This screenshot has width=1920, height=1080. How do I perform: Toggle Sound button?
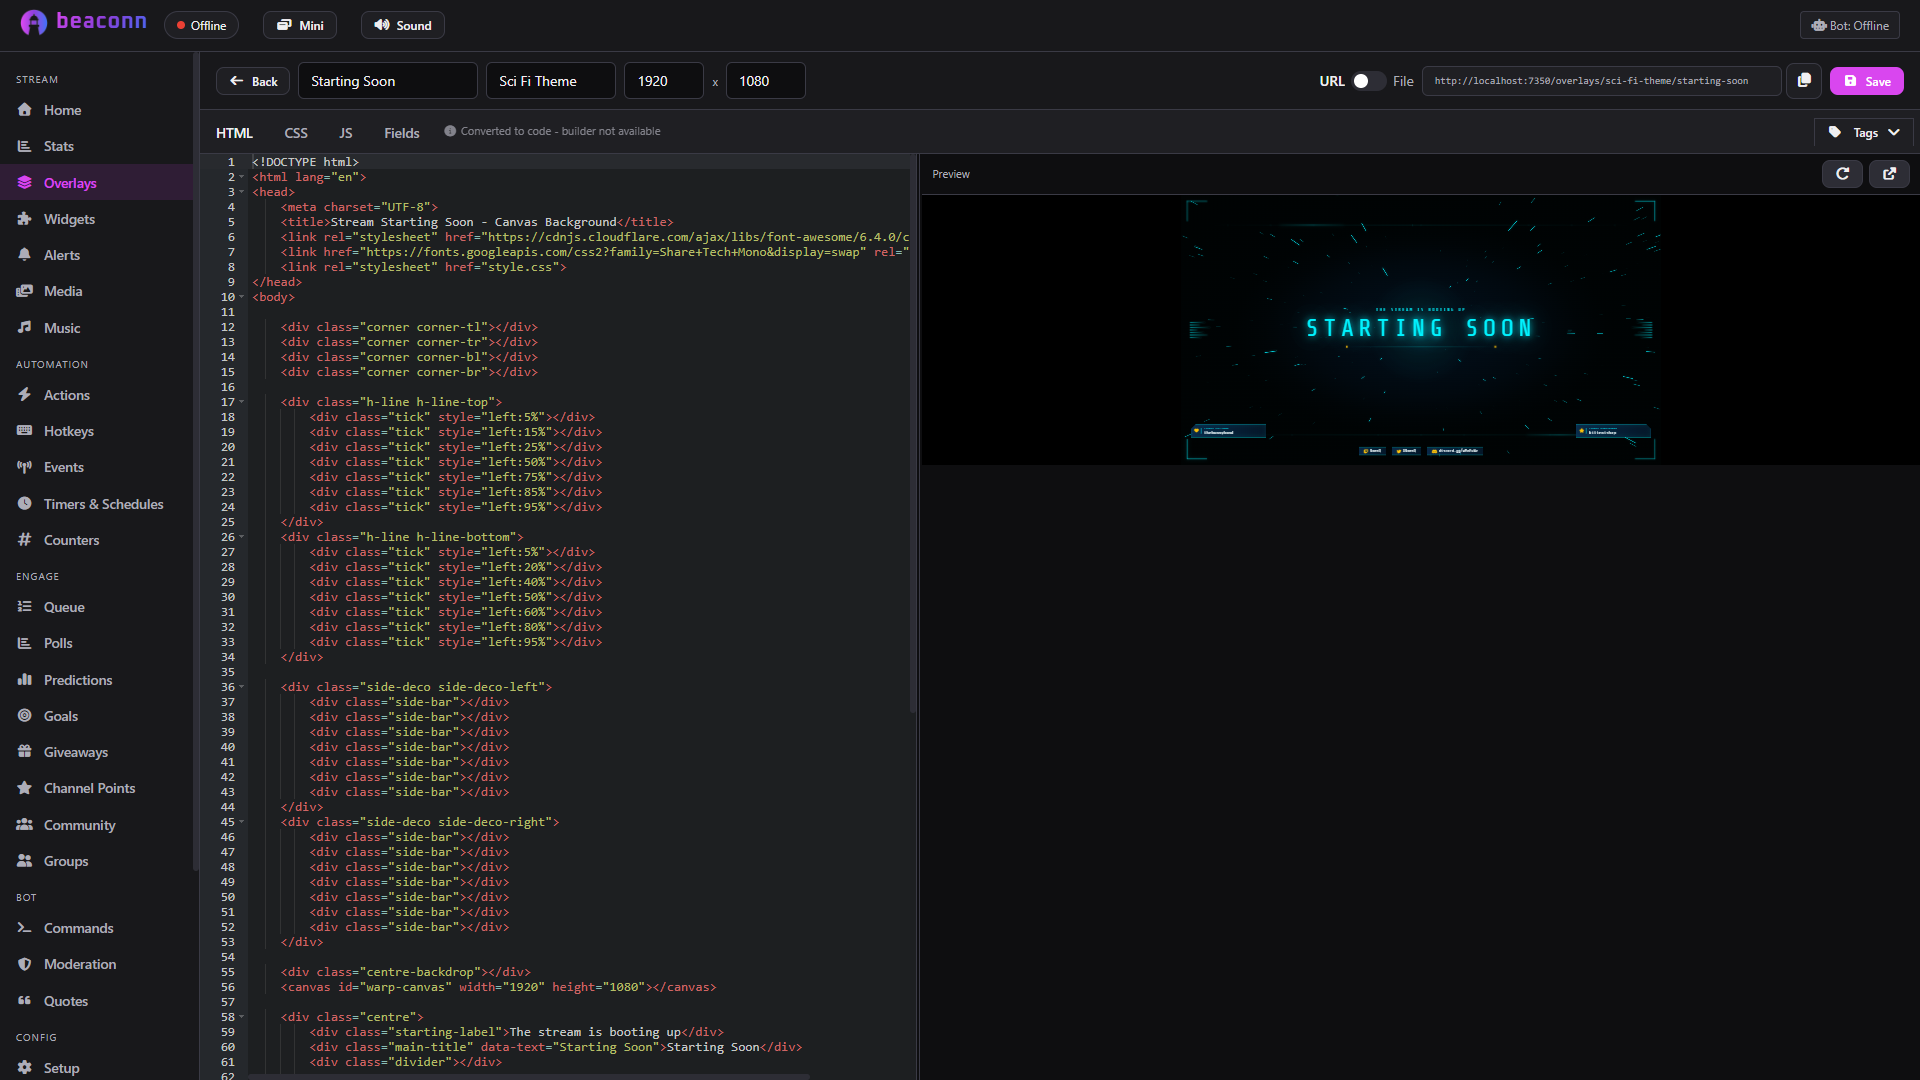[x=403, y=25]
